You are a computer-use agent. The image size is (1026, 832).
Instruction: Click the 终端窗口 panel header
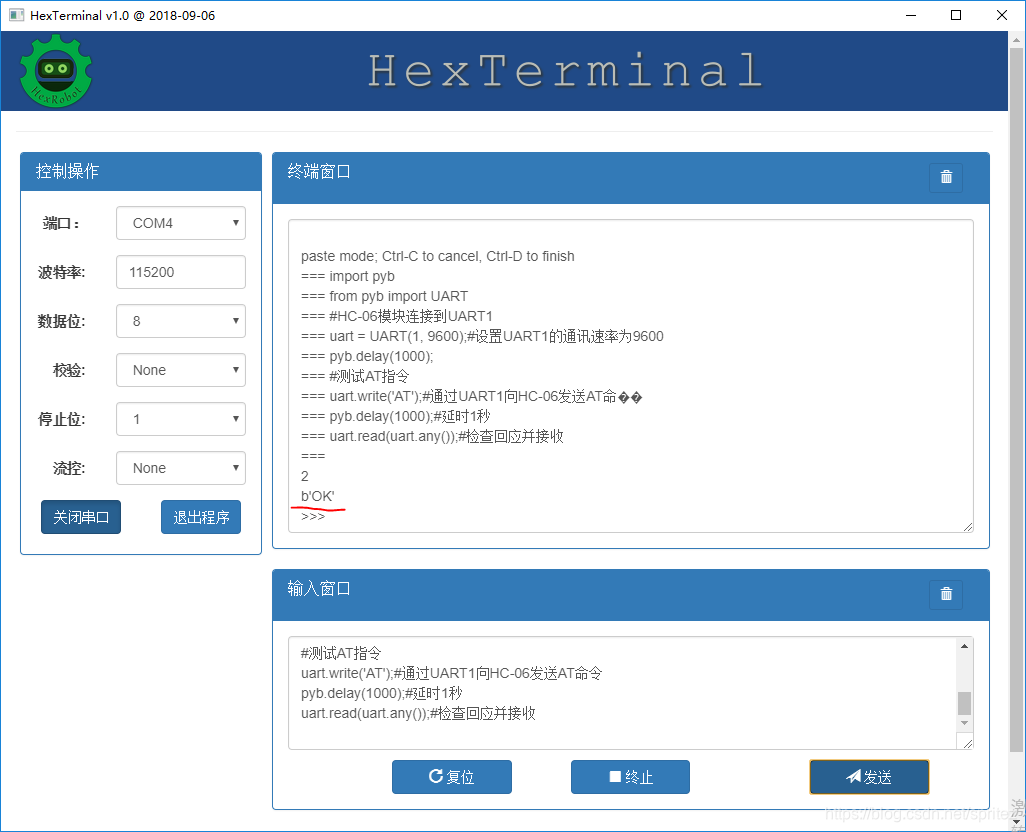tap(631, 178)
